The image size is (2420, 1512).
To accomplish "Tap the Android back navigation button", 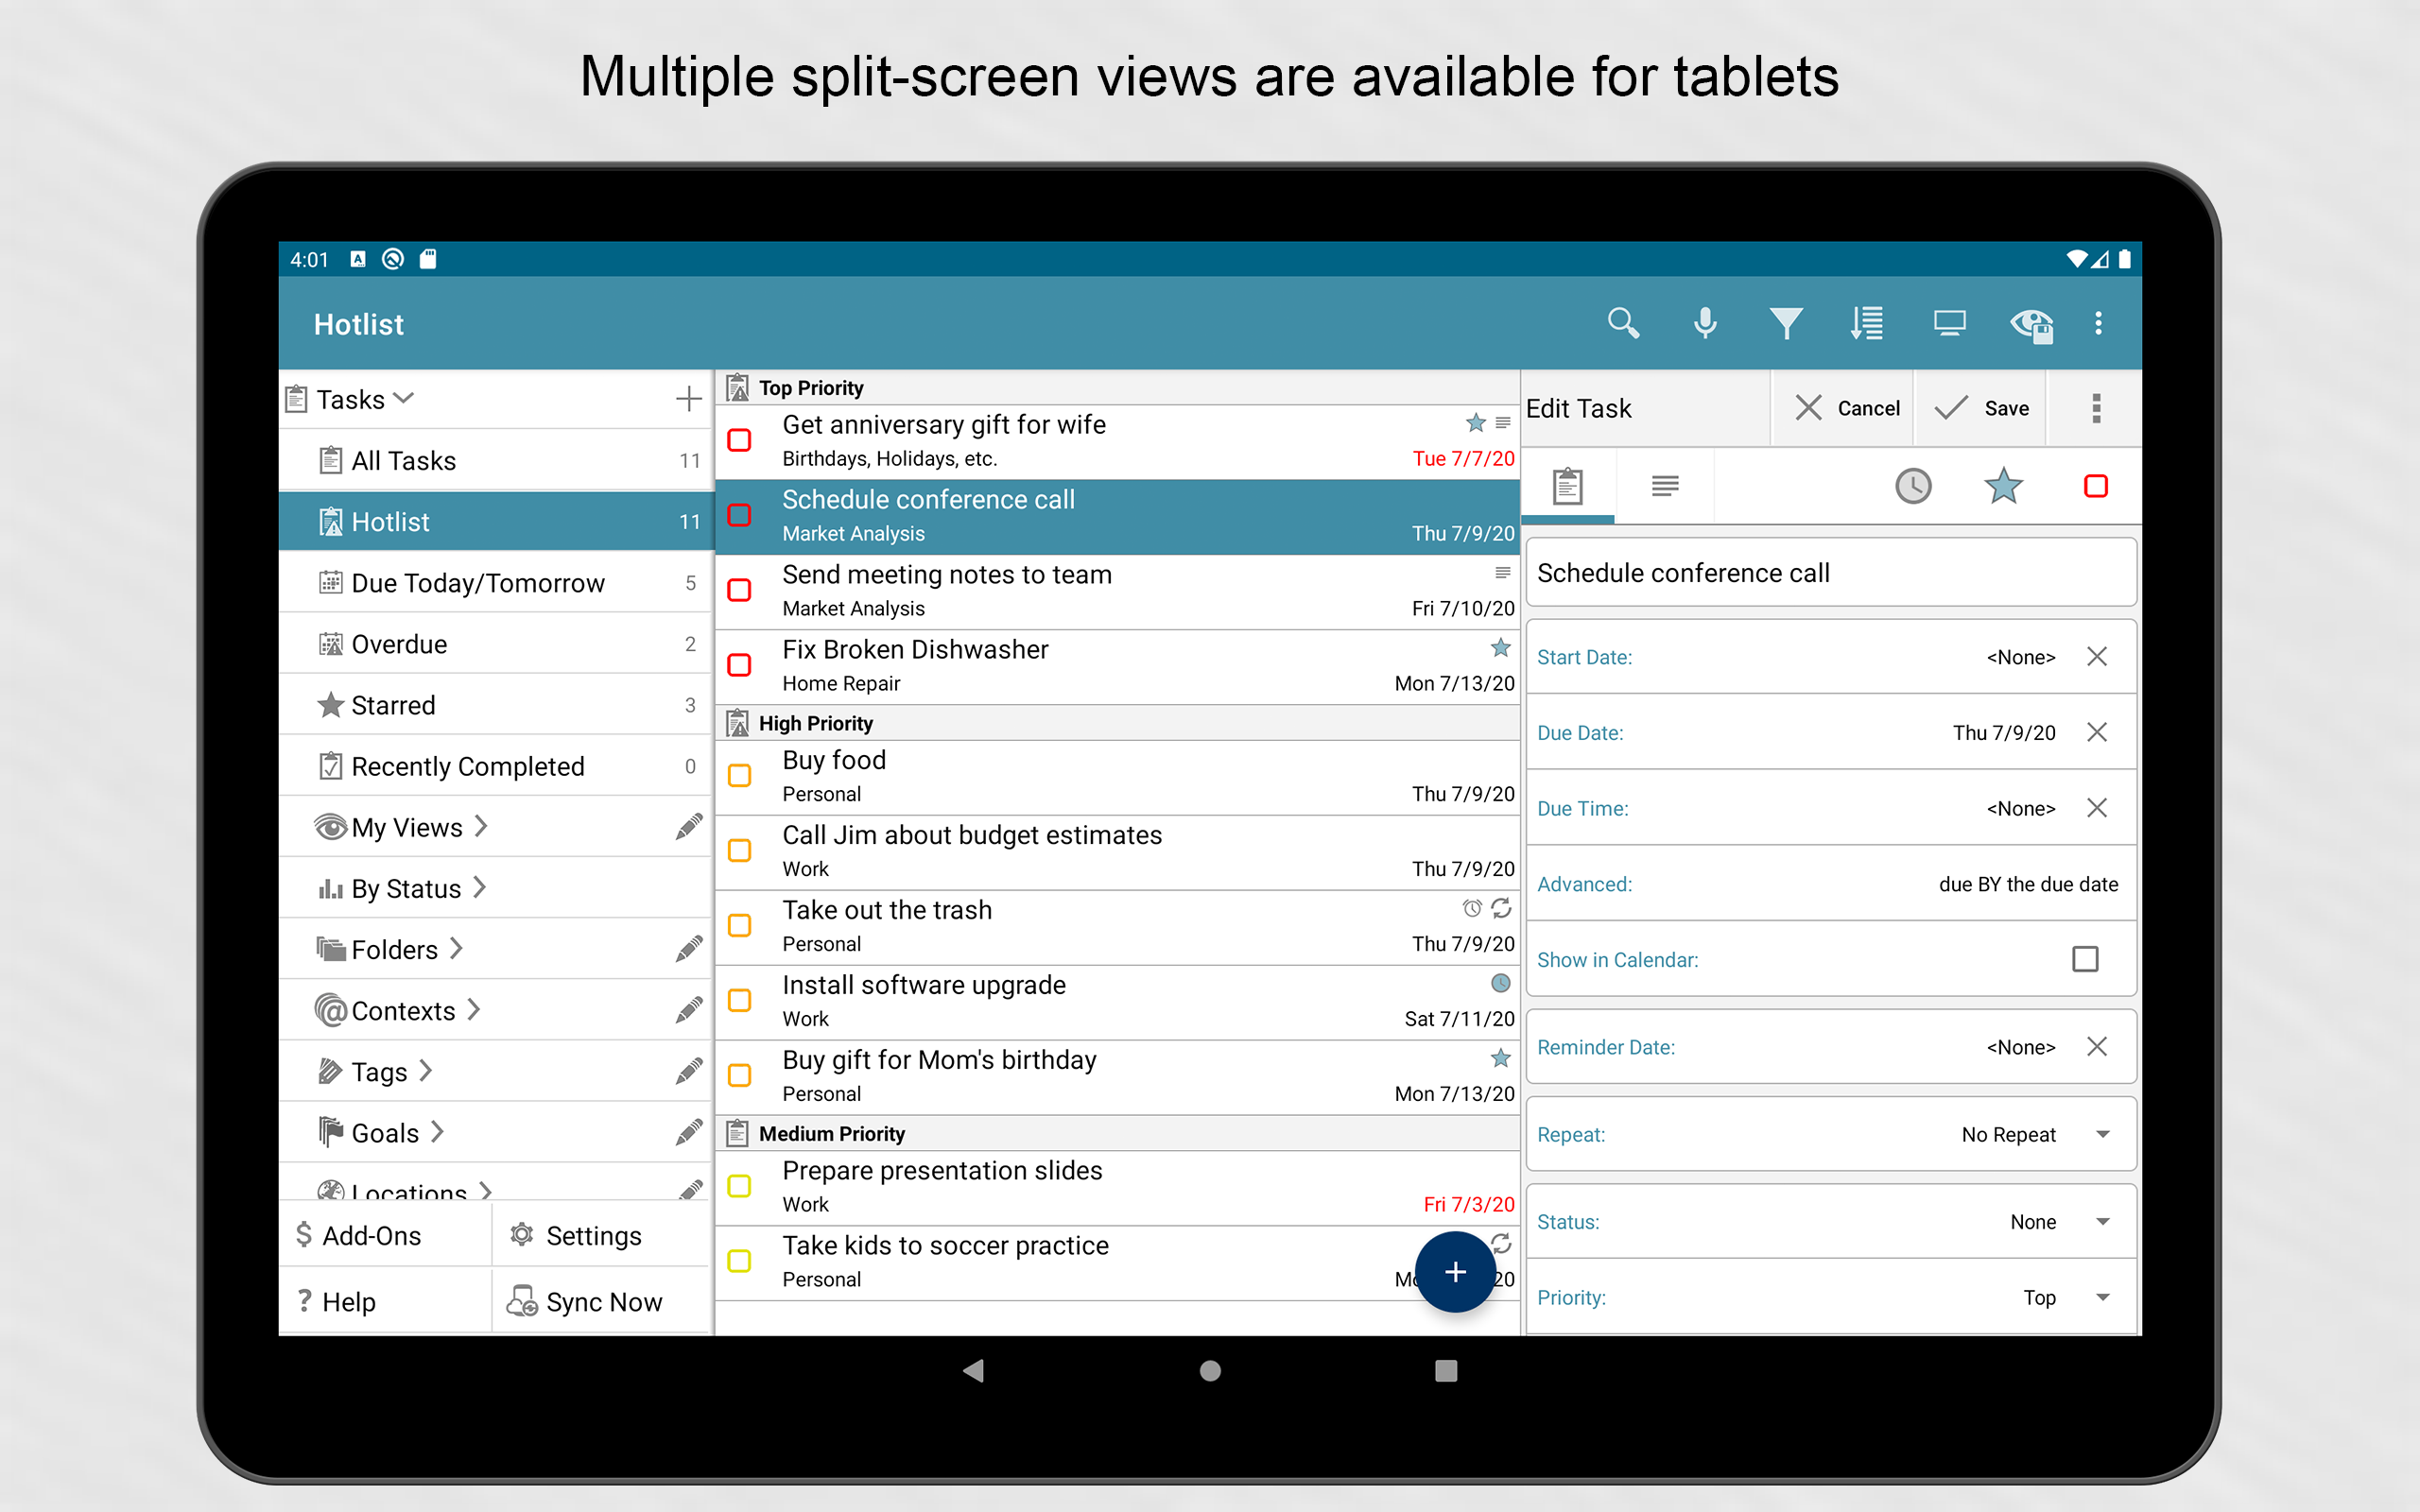I will (x=973, y=1370).
